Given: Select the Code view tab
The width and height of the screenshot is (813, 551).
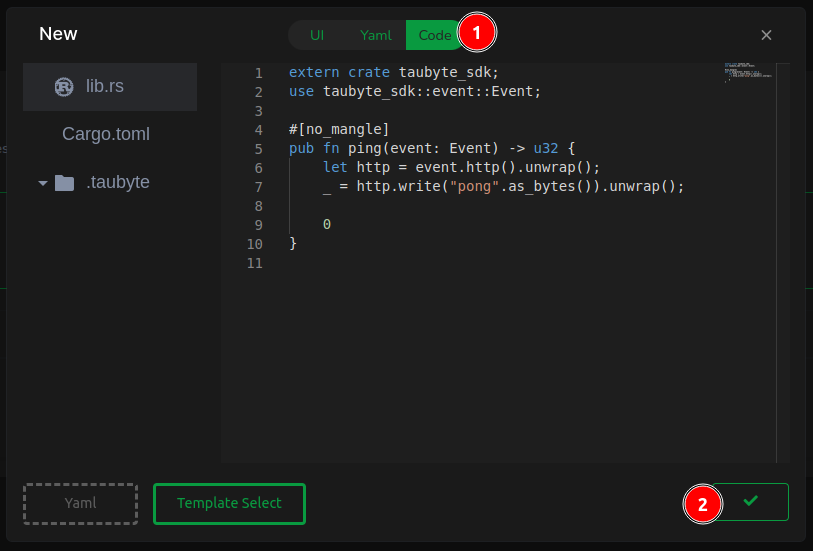Looking at the screenshot, I should coord(434,35).
